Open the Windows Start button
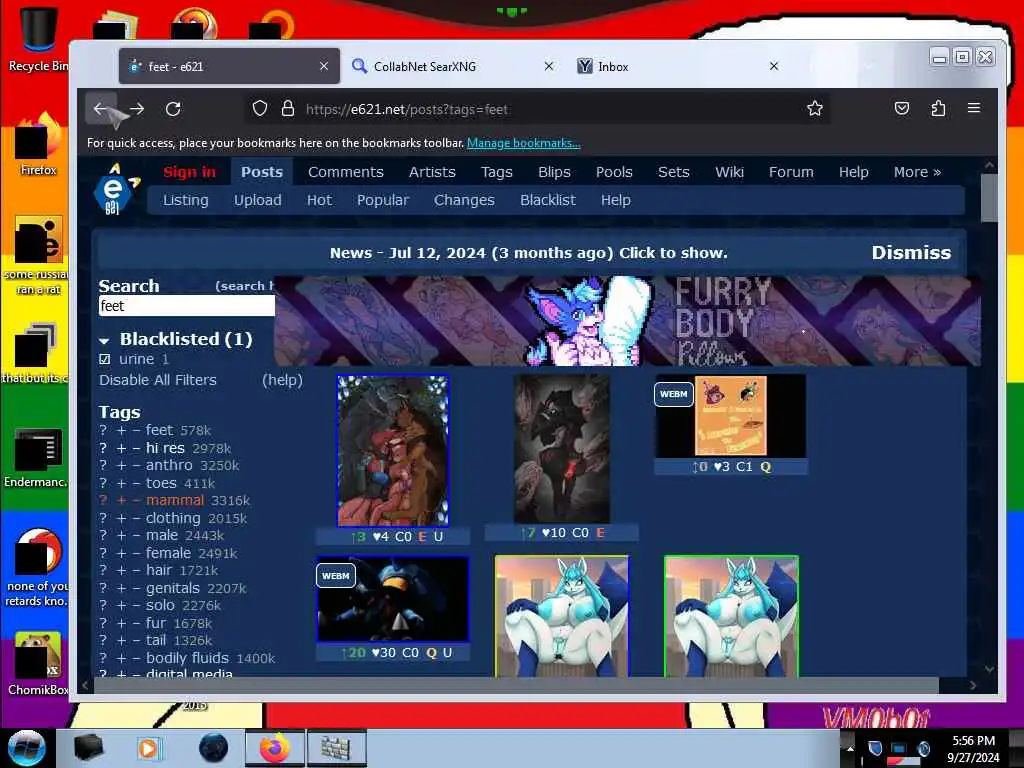 click(x=27, y=748)
